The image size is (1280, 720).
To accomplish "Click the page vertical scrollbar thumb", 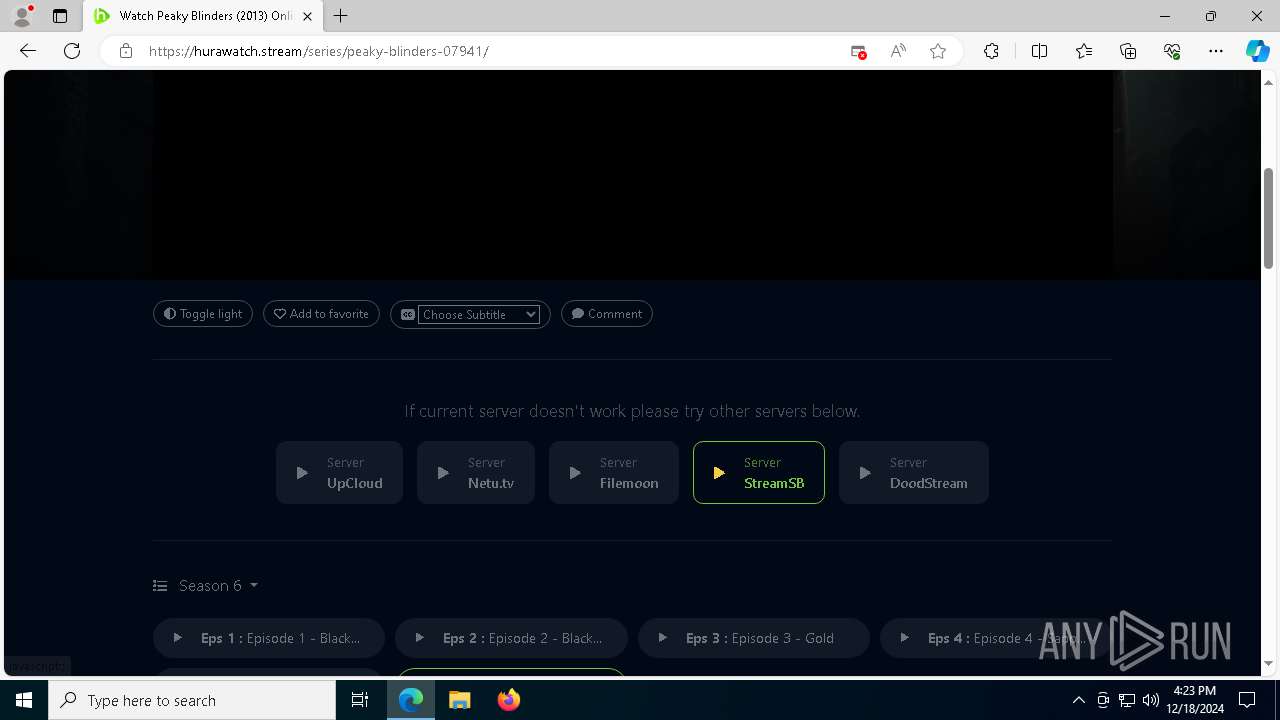I will (x=1268, y=218).
